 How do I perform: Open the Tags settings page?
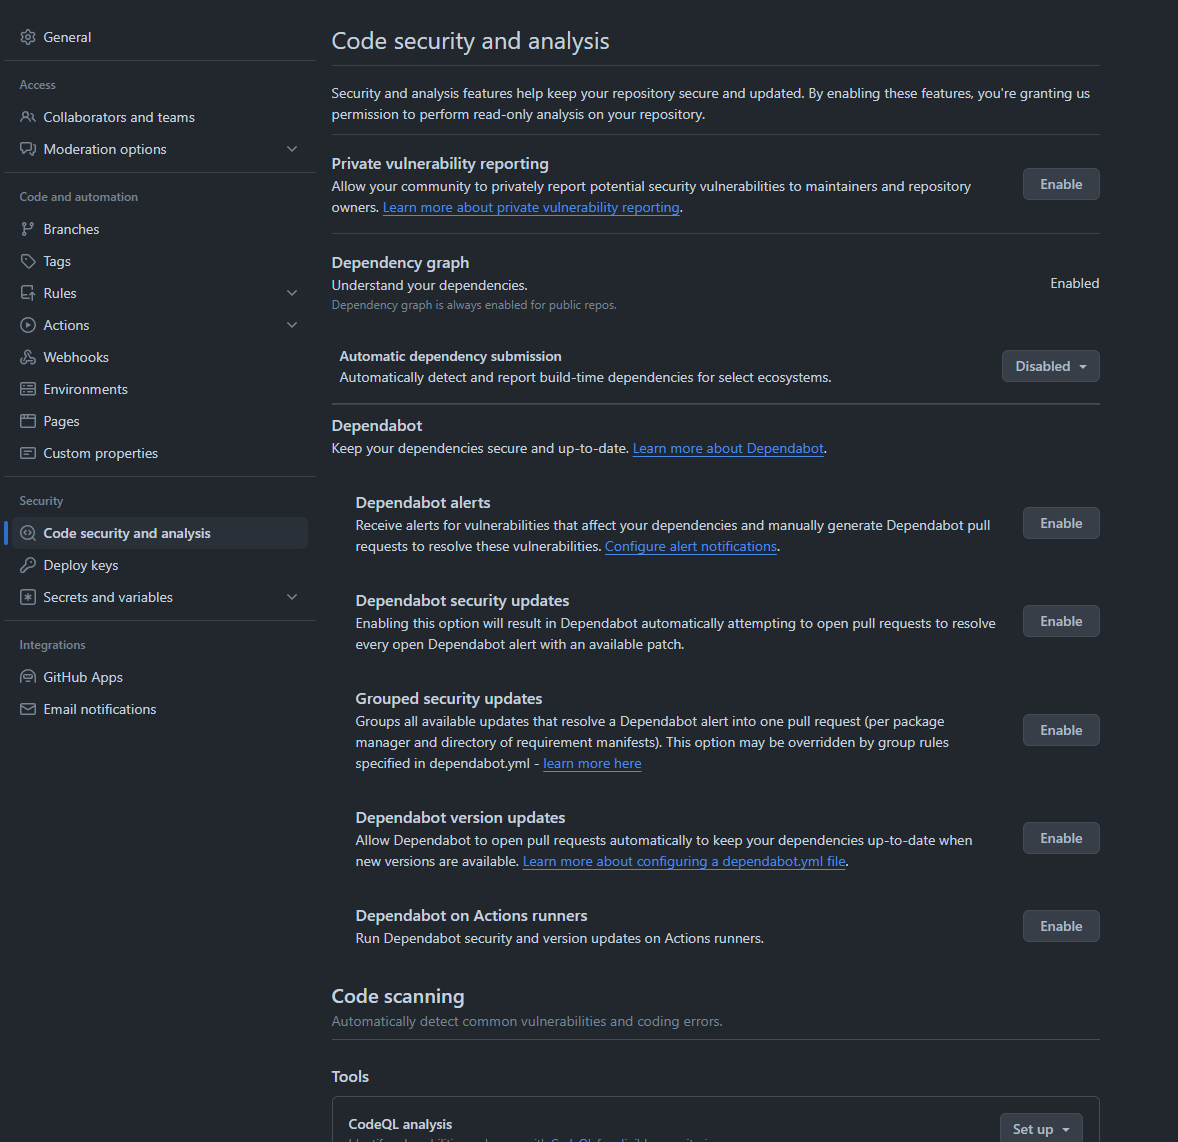(x=159, y=261)
